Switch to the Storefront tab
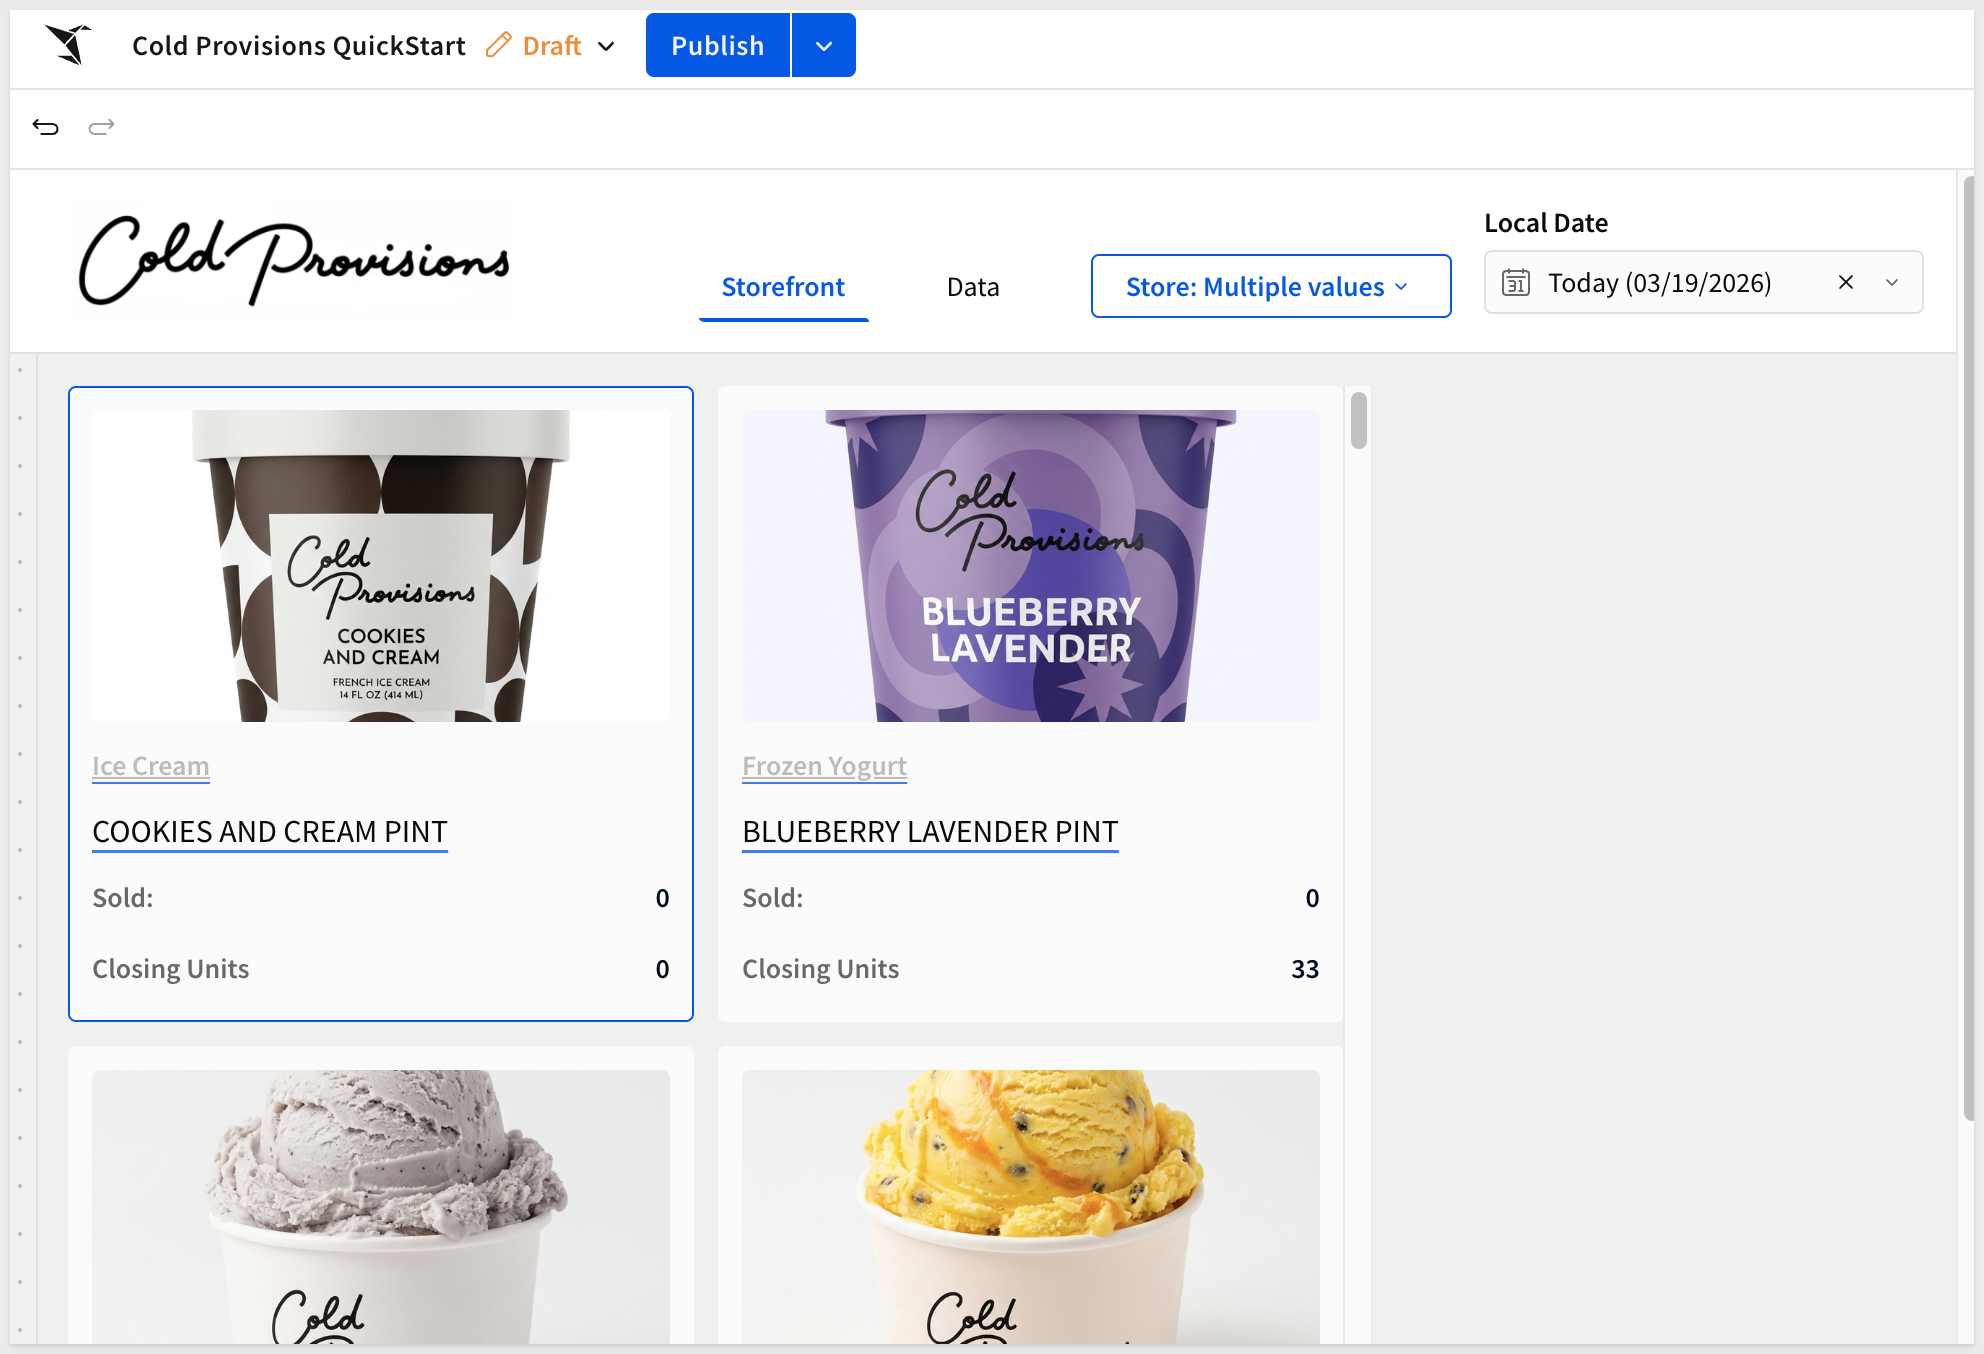Image resolution: width=1984 pixels, height=1354 pixels. click(x=783, y=287)
